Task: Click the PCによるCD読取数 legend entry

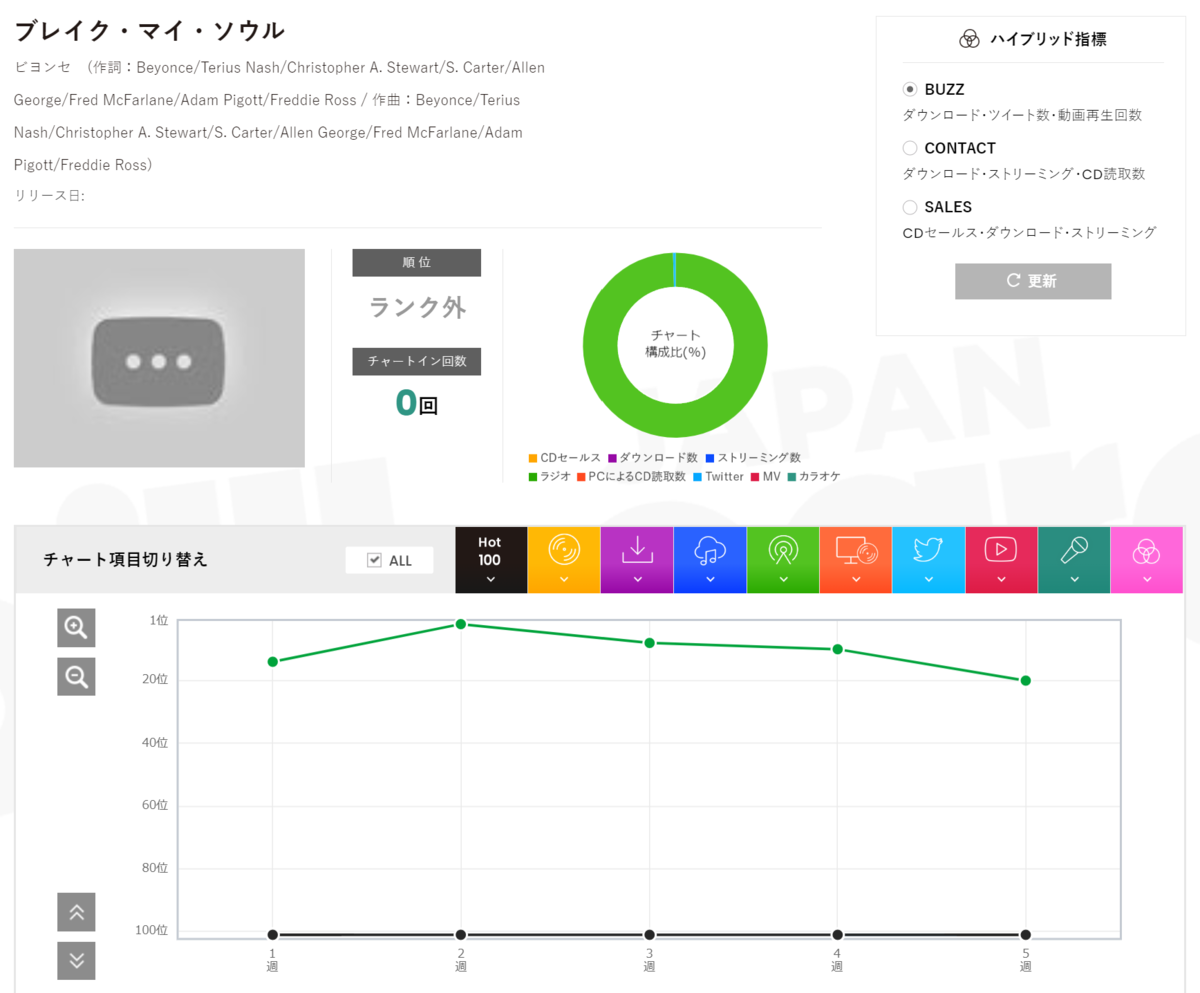Action: click(631, 476)
